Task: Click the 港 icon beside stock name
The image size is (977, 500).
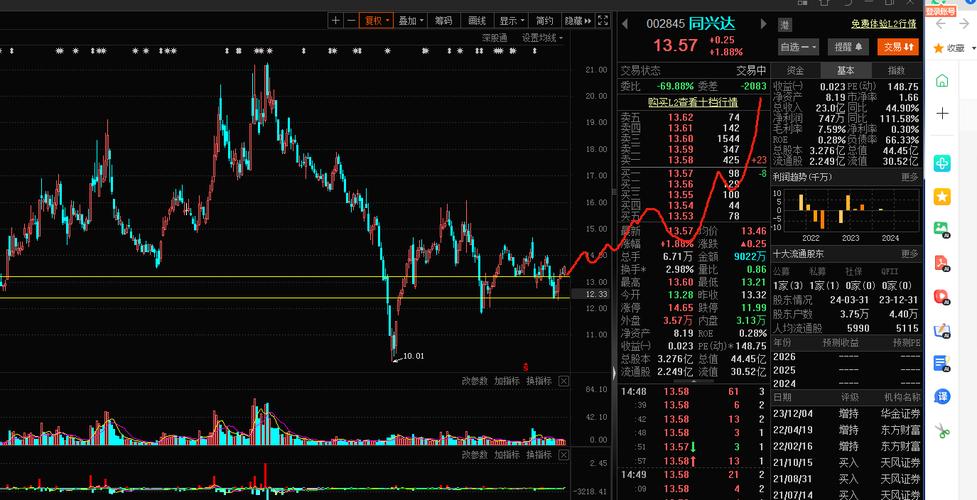Action: [785, 24]
